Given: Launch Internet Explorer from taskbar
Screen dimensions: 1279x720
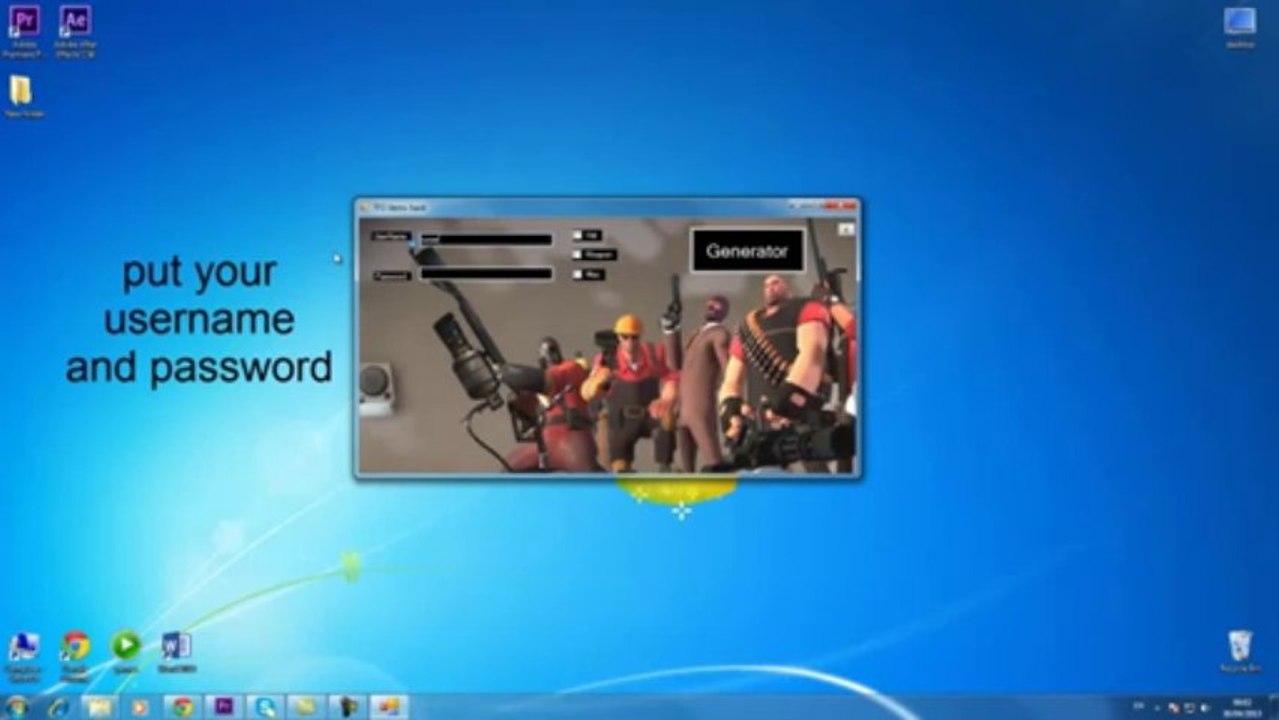Looking at the screenshot, I should click(x=59, y=707).
